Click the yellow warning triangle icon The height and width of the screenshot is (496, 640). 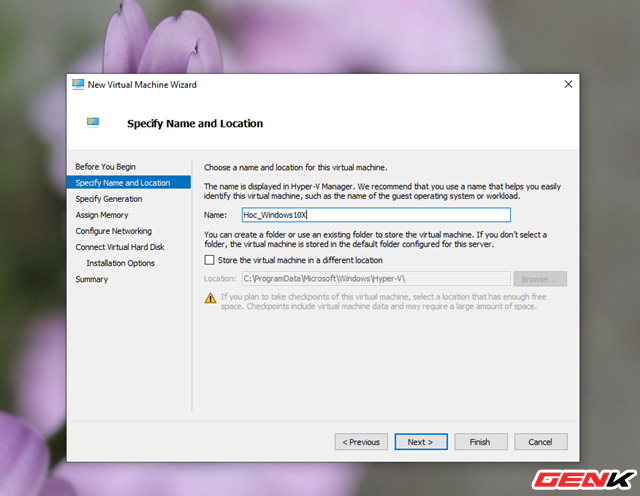[210, 298]
